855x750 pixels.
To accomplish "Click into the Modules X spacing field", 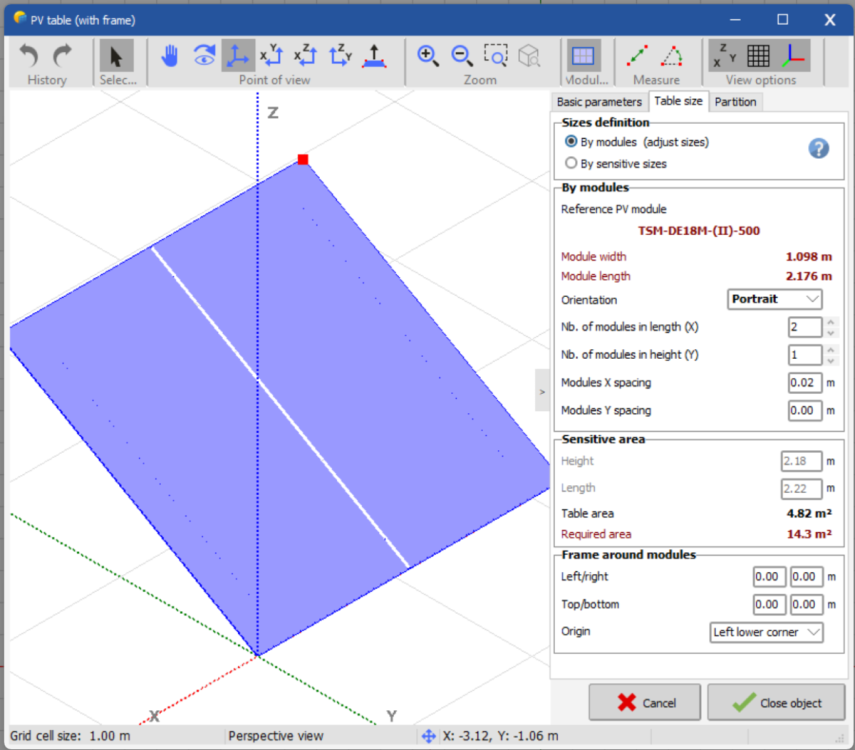I will click(804, 383).
